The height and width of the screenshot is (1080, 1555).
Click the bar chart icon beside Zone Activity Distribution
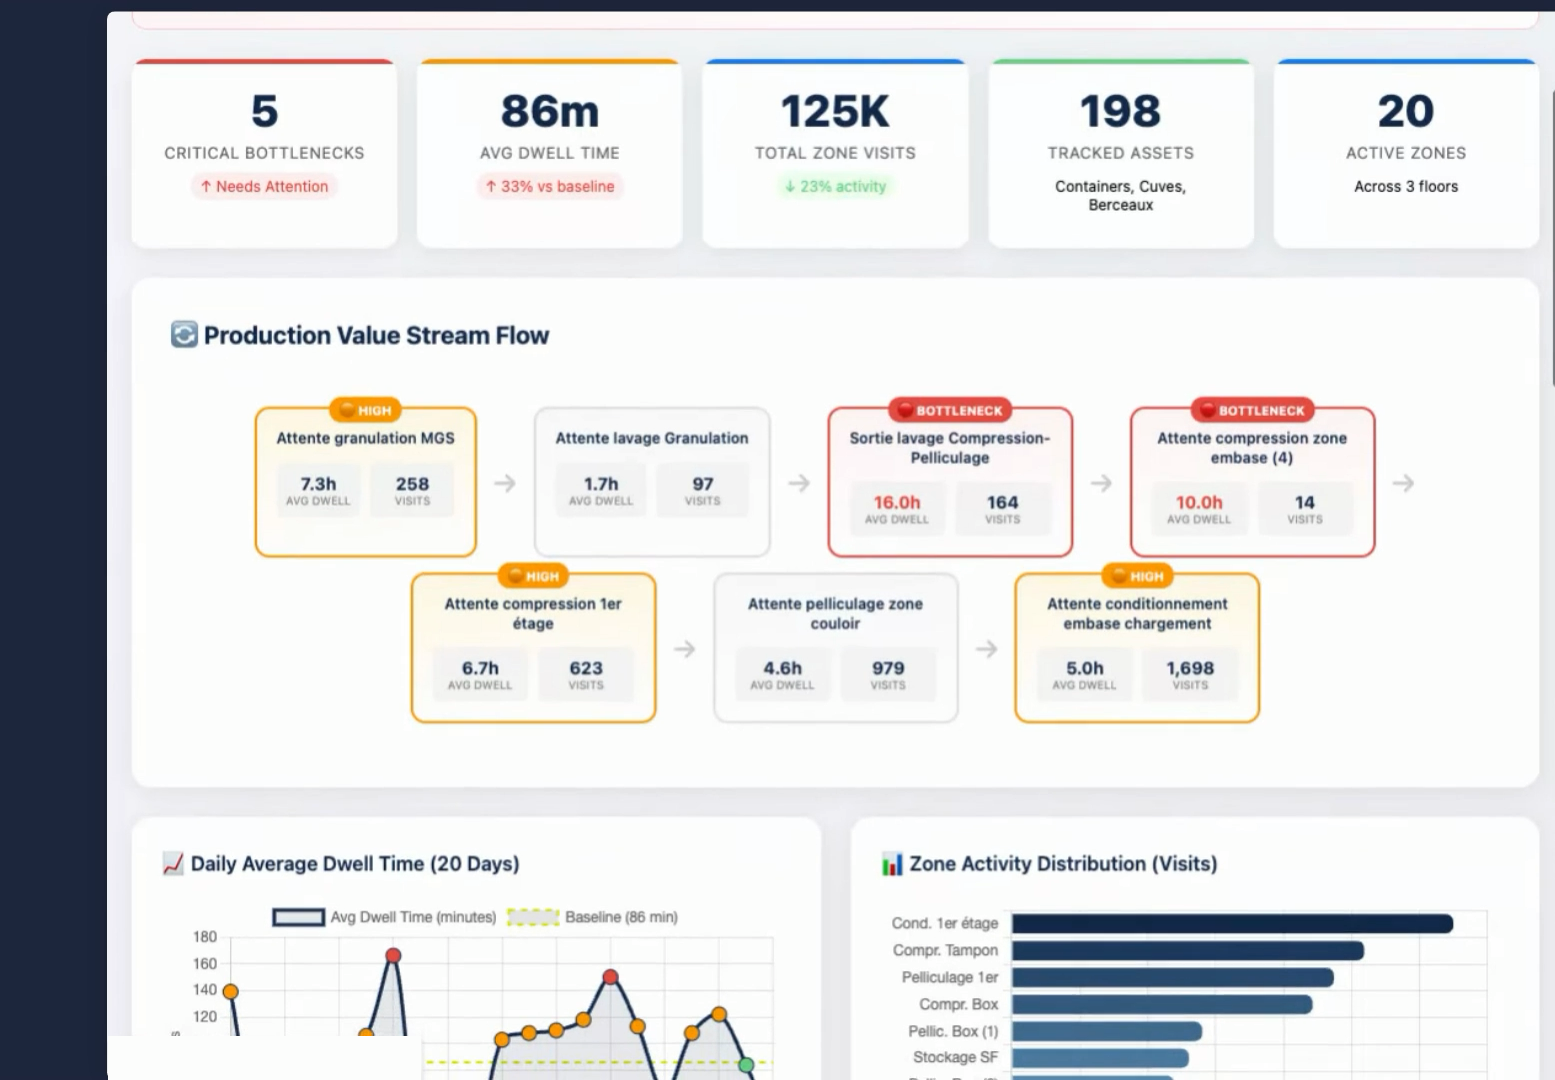coord(892,864)
